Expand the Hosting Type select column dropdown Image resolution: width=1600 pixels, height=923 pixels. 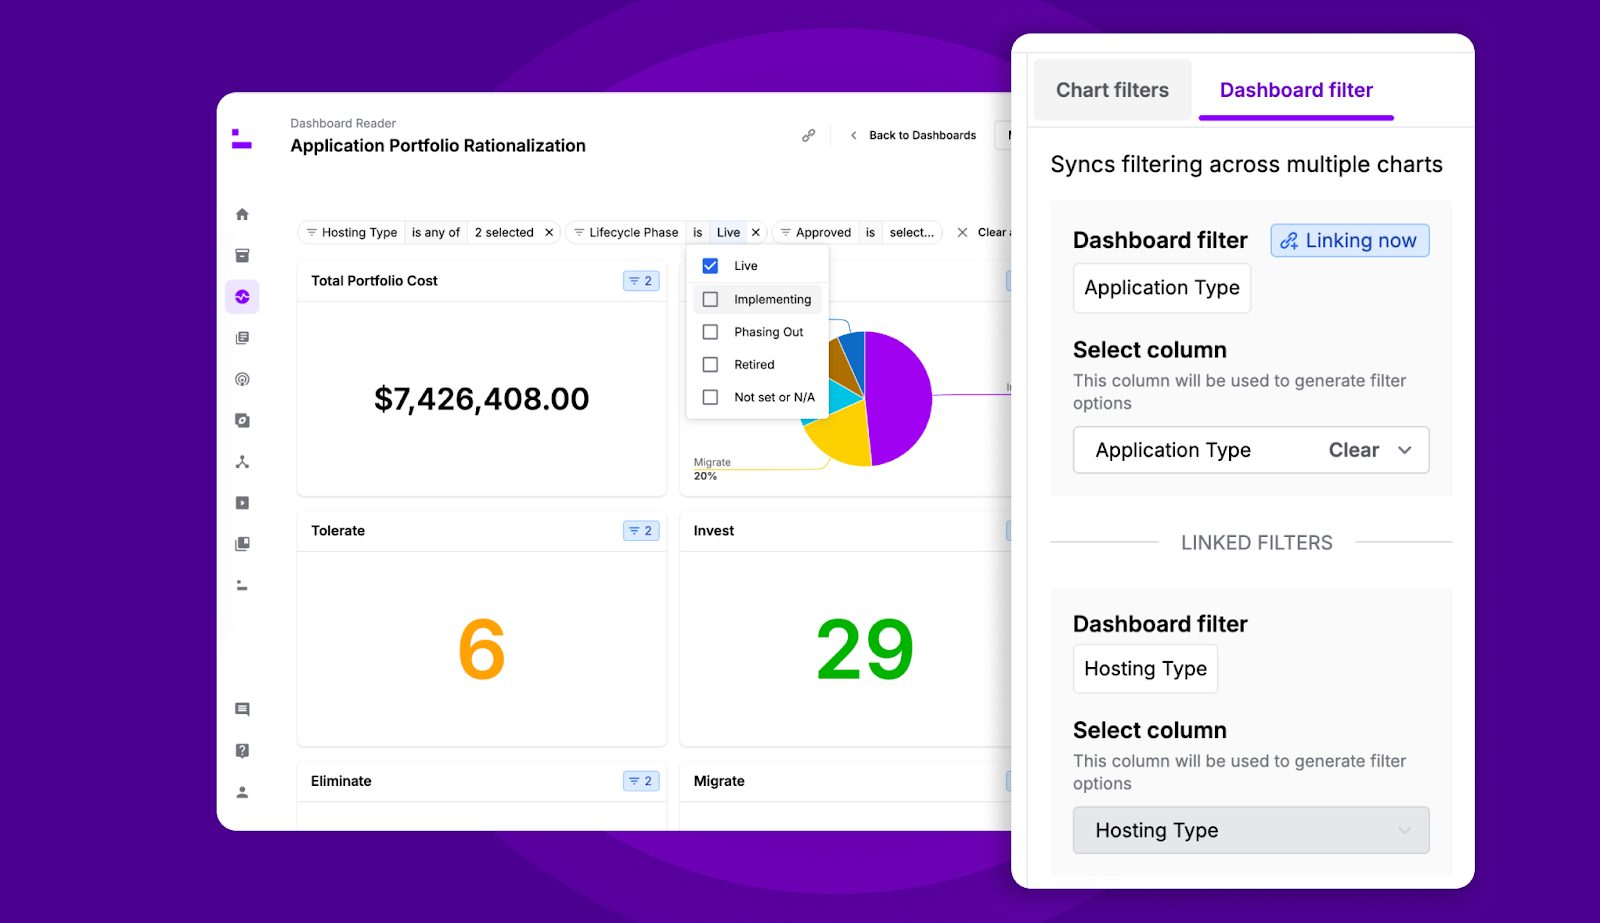[x=1250, y=830]
